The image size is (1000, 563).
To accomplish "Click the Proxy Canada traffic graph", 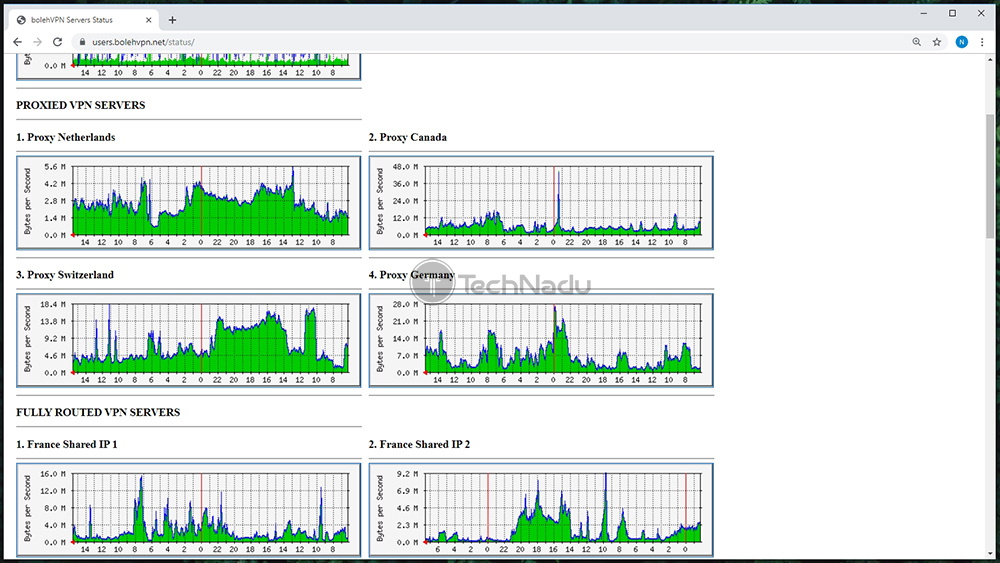I will click(541, 203).
